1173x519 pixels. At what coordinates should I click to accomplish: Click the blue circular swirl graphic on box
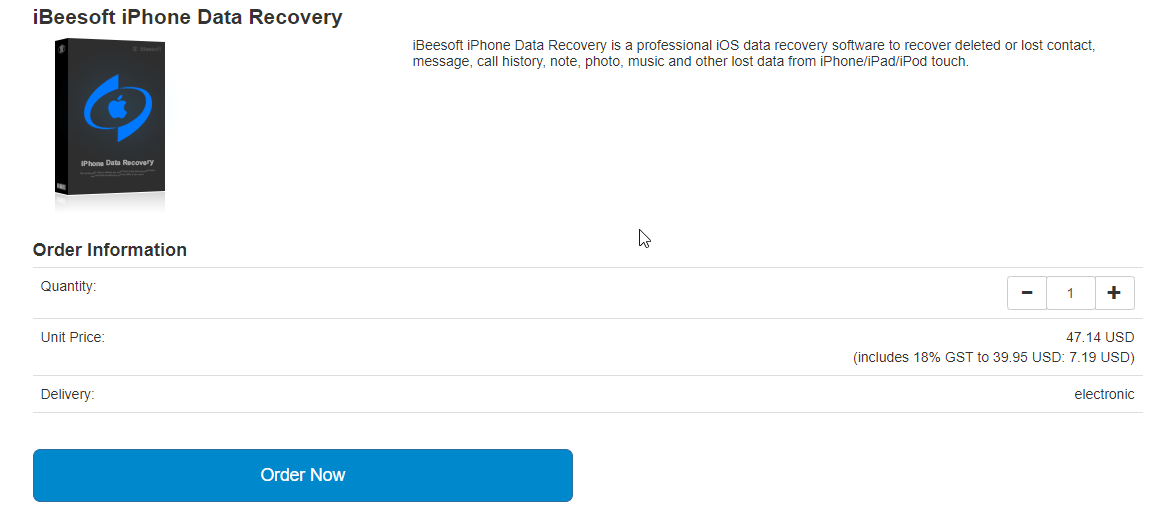(117, 108)
